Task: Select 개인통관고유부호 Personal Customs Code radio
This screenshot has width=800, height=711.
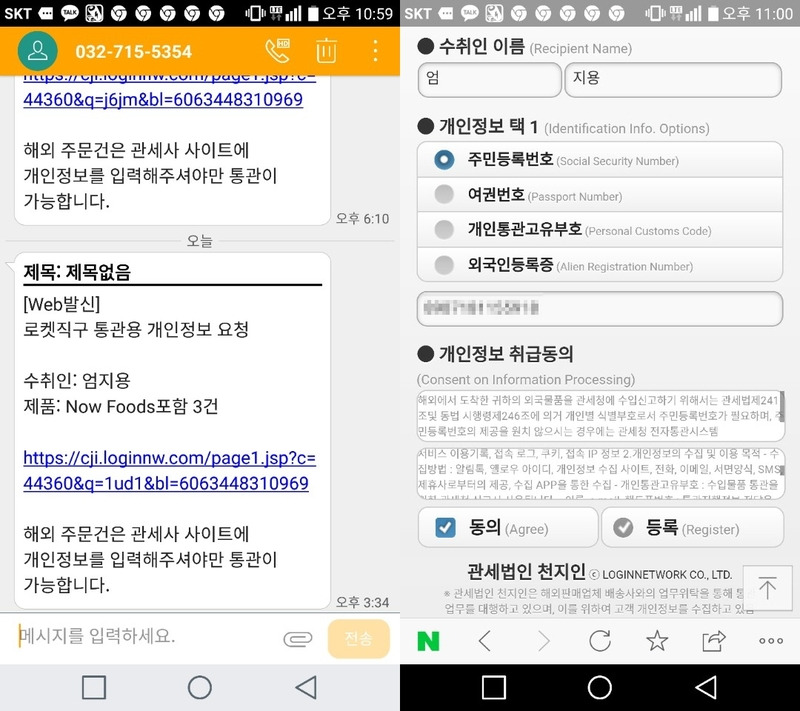Action: pyautogui.click(x=599, y=230)
